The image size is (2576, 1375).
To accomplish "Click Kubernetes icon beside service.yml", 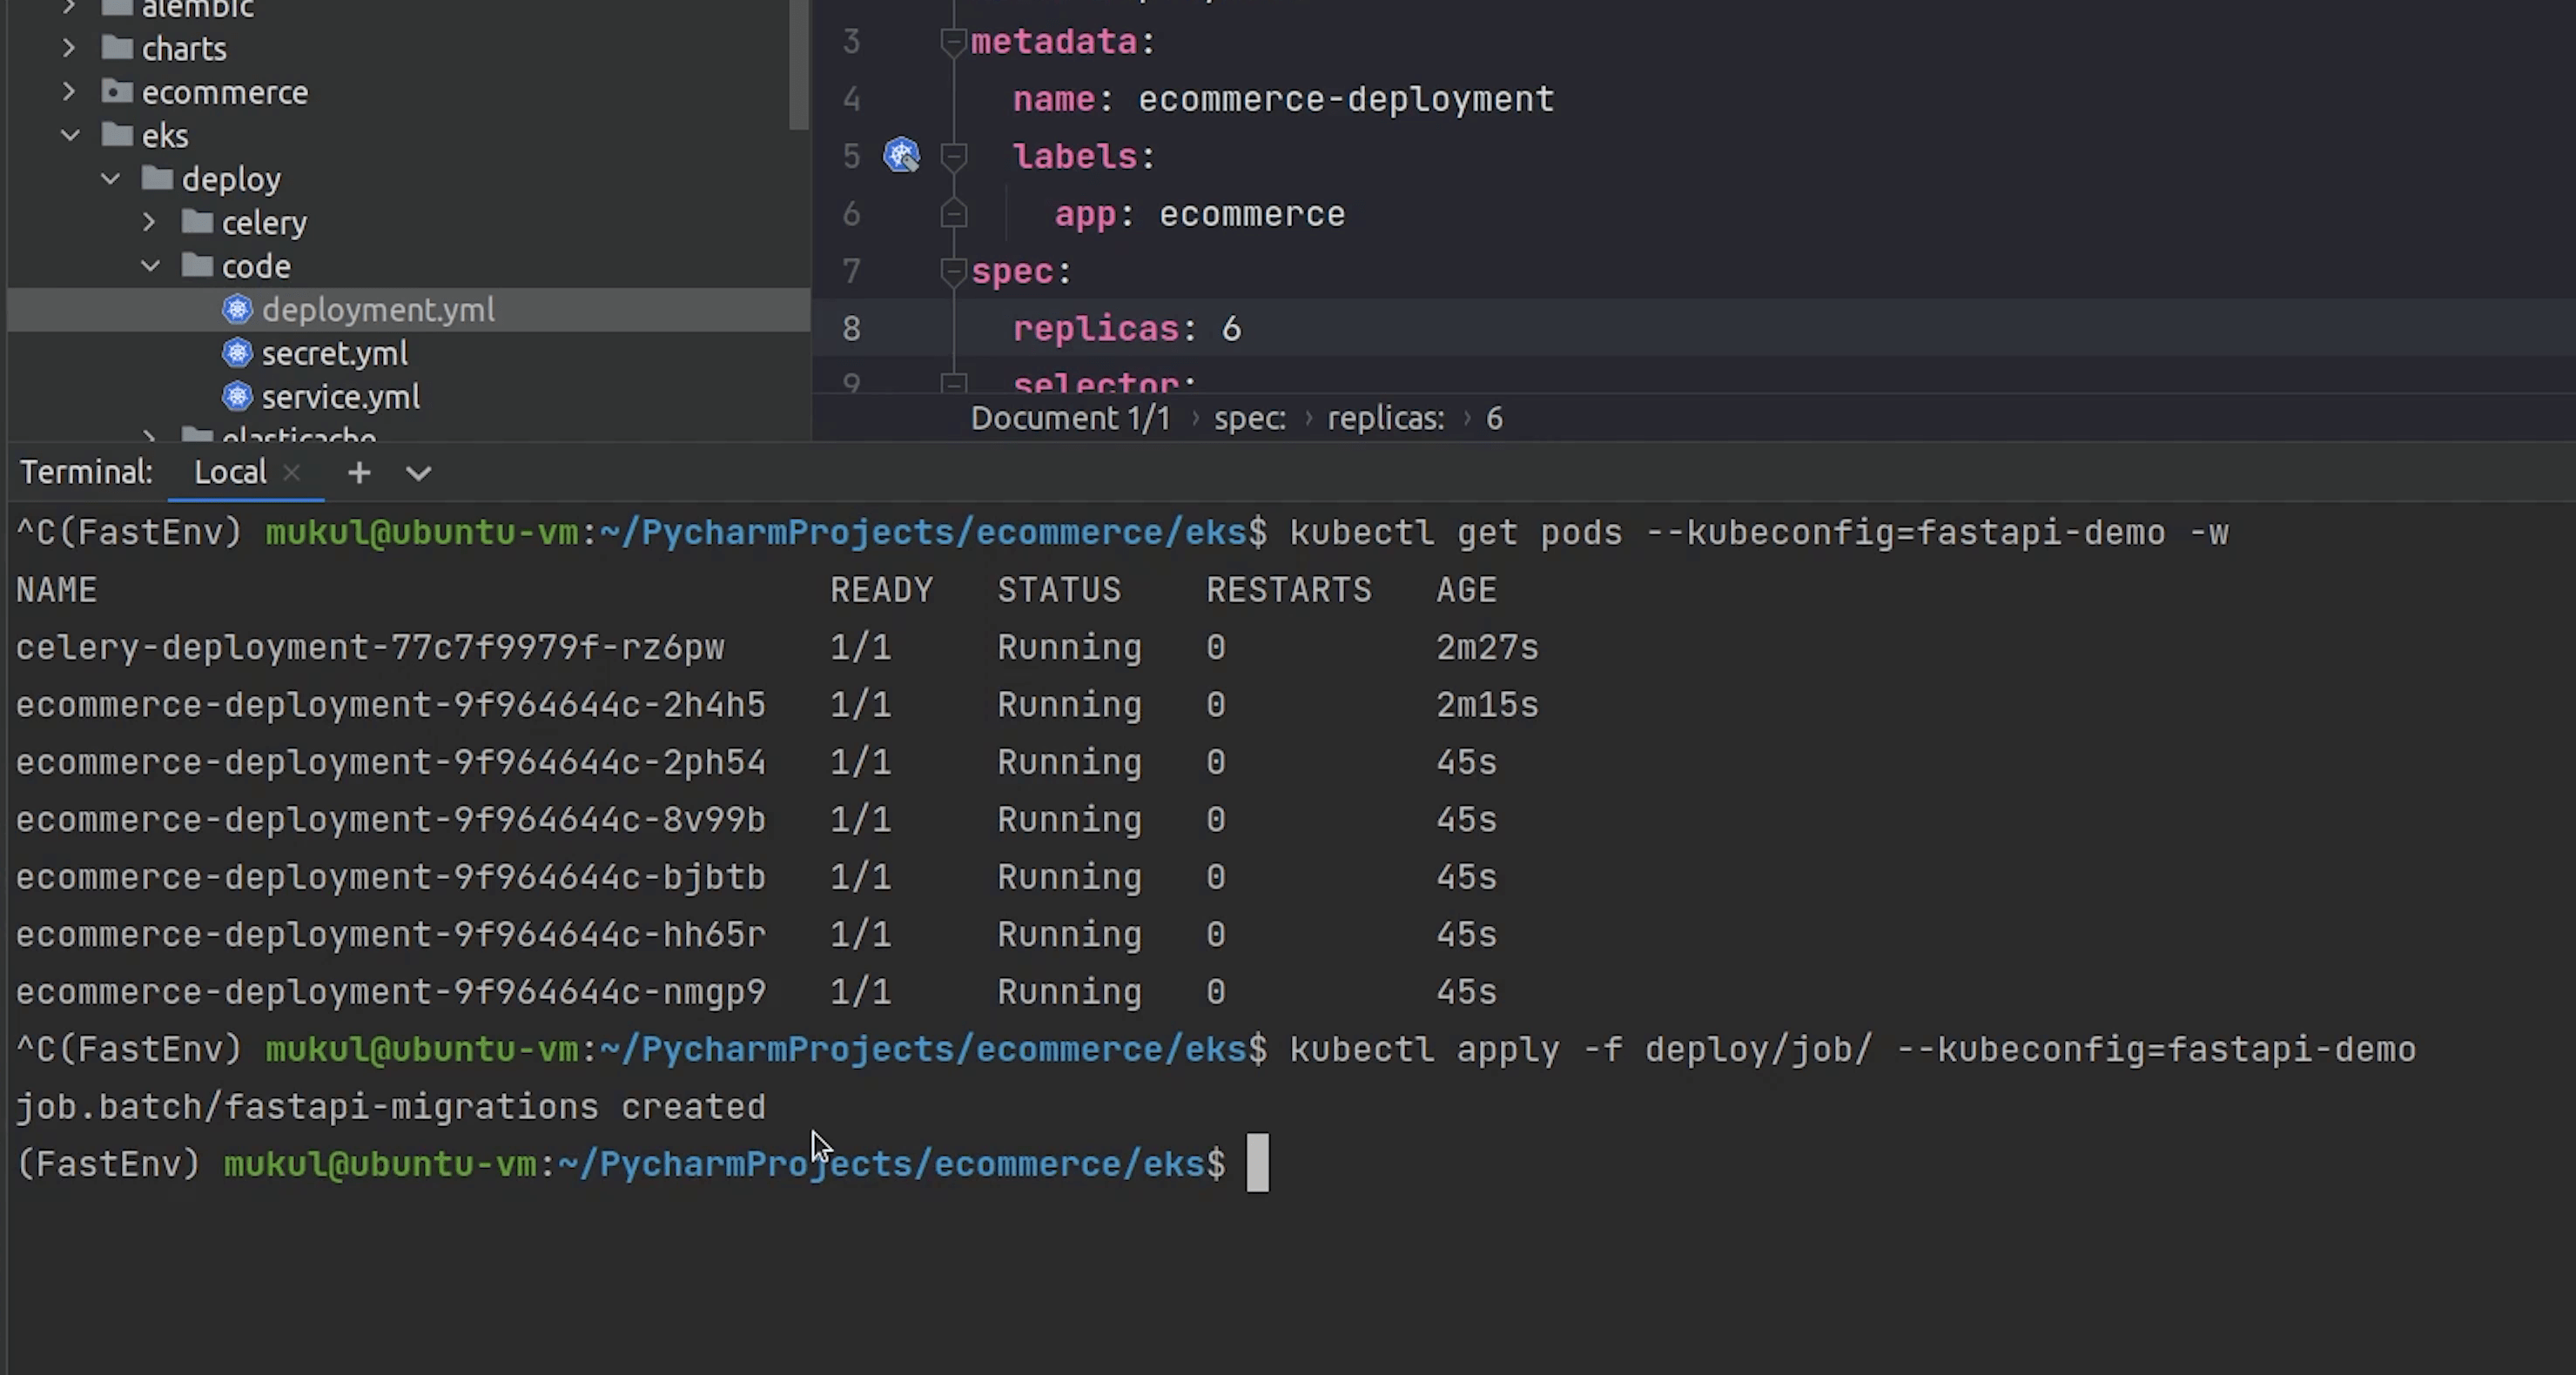I will tap(237, 397).
